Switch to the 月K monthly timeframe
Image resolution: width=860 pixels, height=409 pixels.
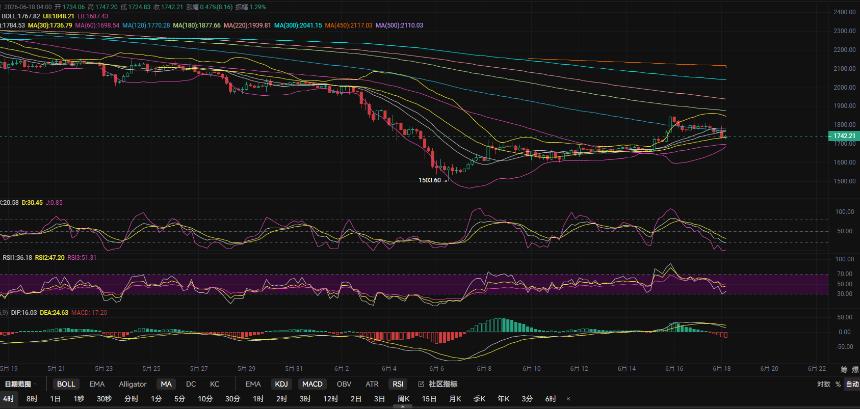click(455, 399)
